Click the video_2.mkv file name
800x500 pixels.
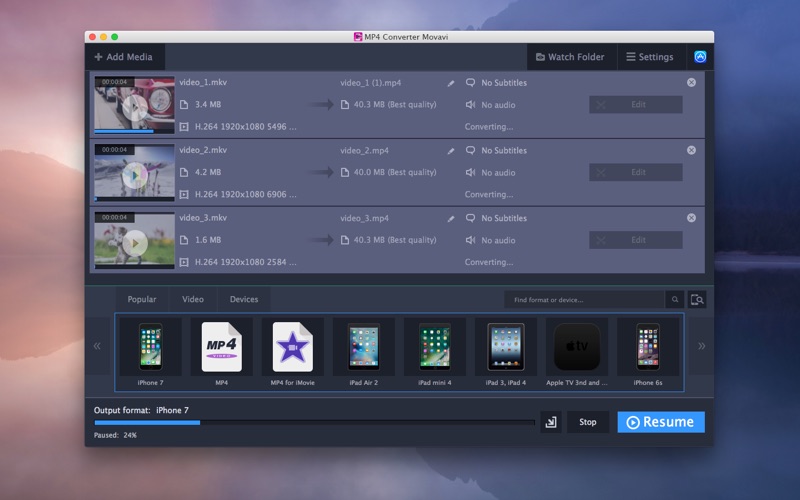point(203,150)
